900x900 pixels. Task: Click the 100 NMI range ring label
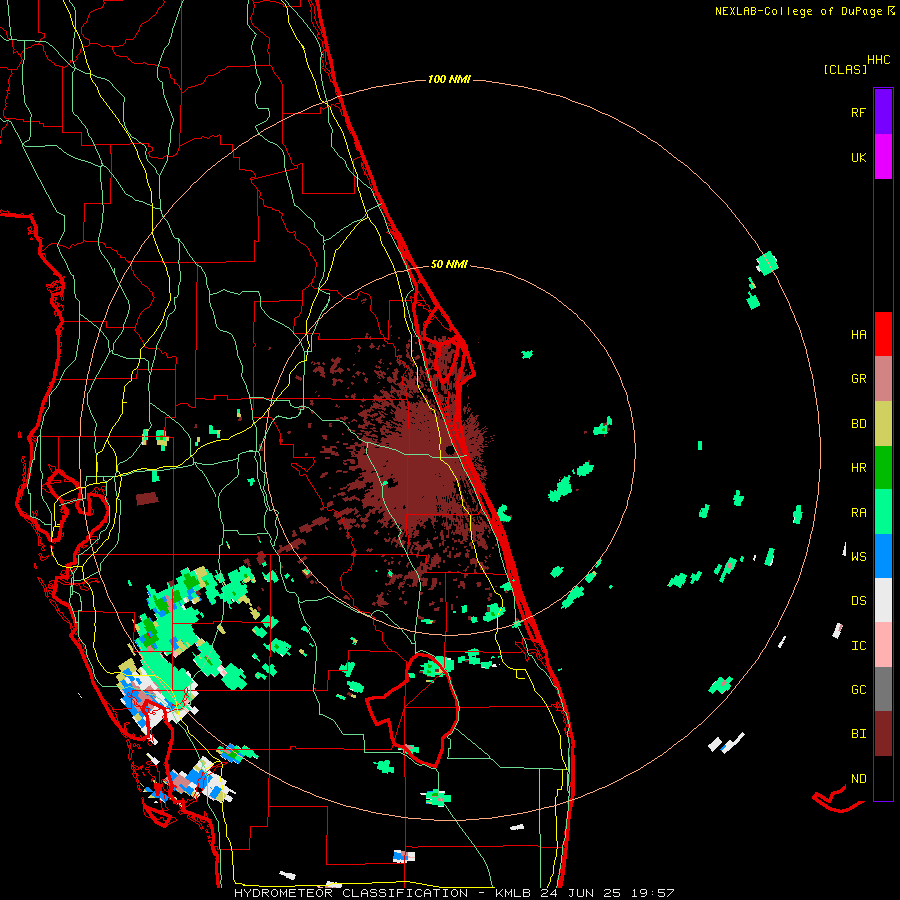(449, 79)
